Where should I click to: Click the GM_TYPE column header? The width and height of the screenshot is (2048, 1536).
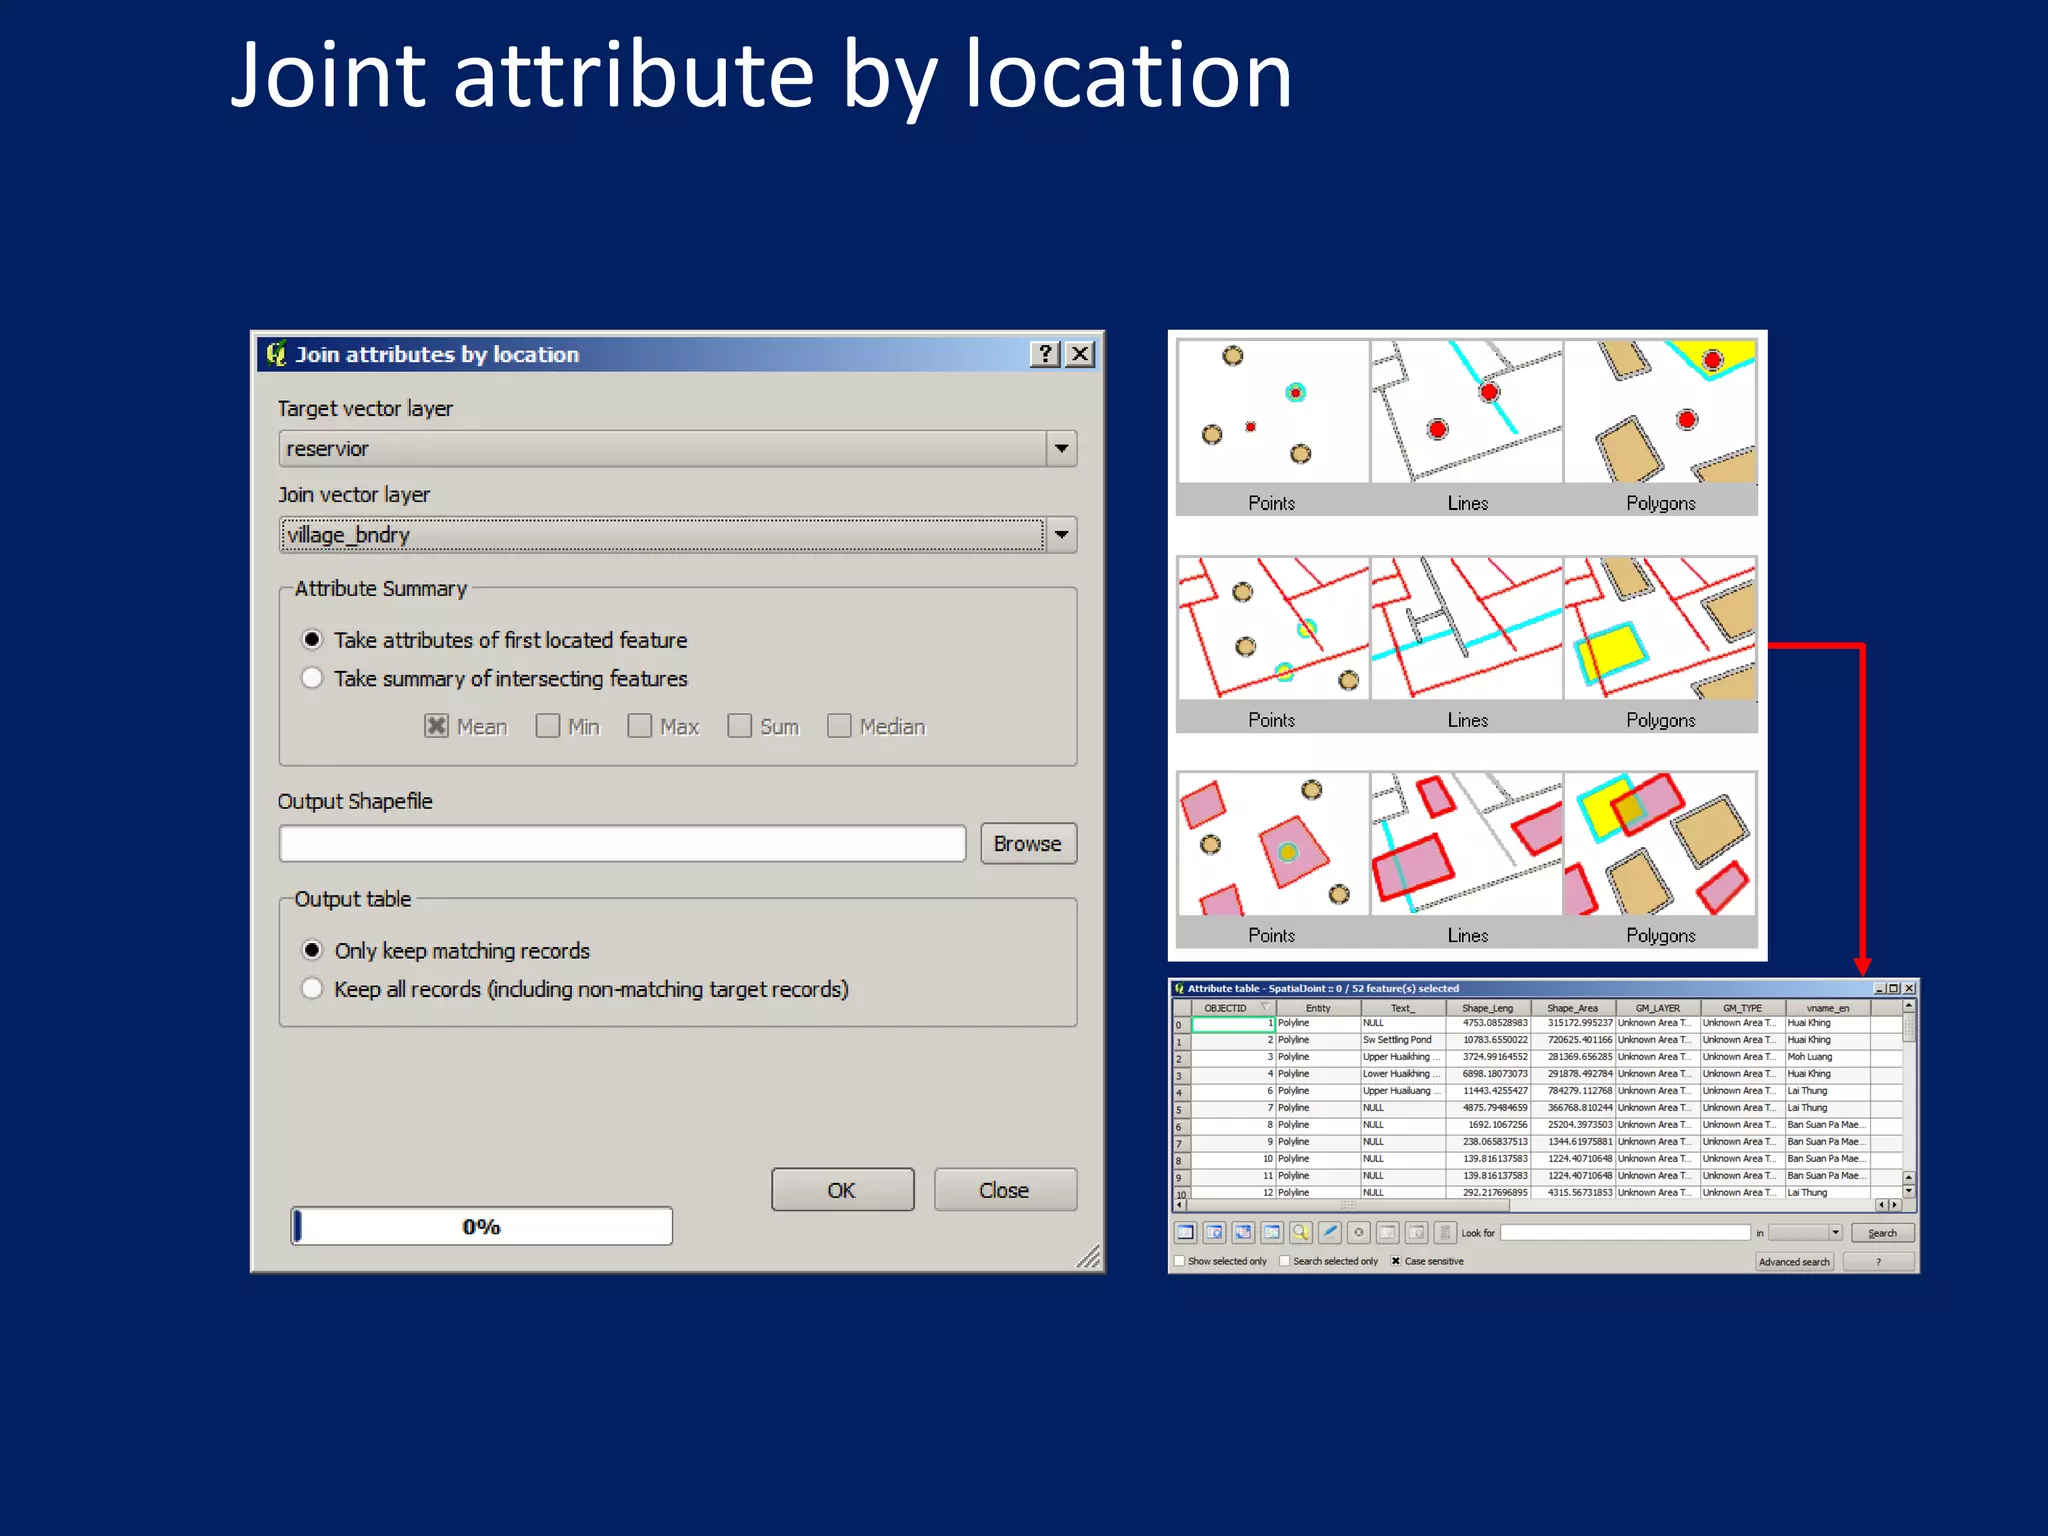pyautogui.click(x=1743, y=1008)
